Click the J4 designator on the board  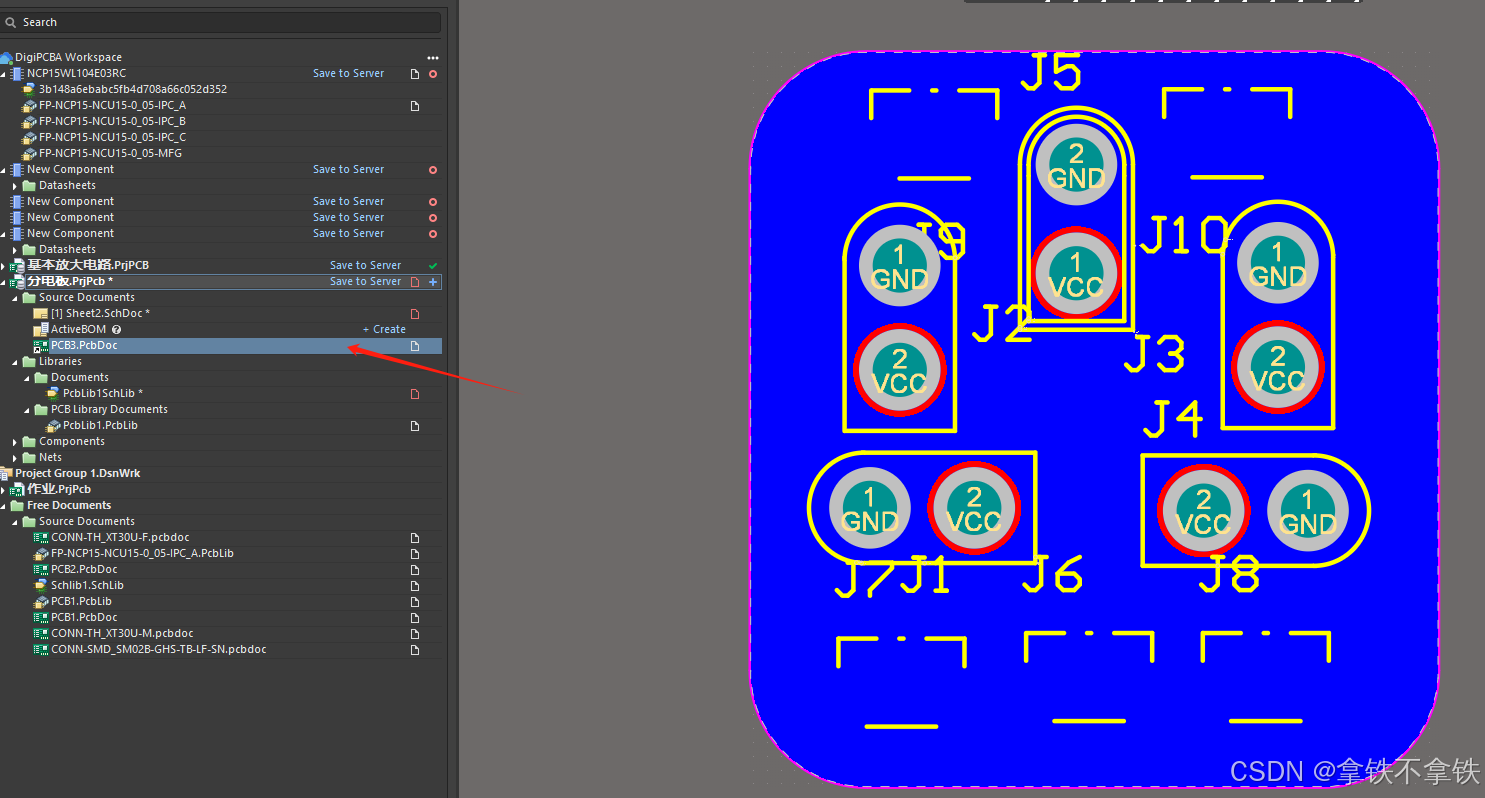[x=1173, y=418]
